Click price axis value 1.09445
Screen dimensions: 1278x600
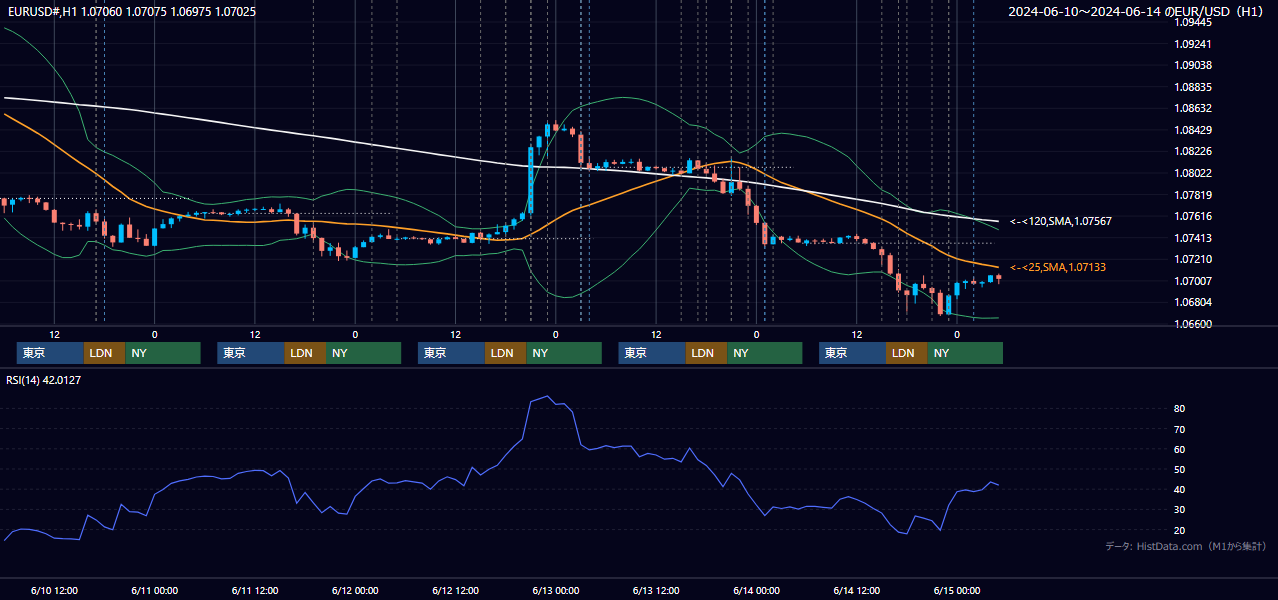pyautogui.click(x=1194, y=22)
